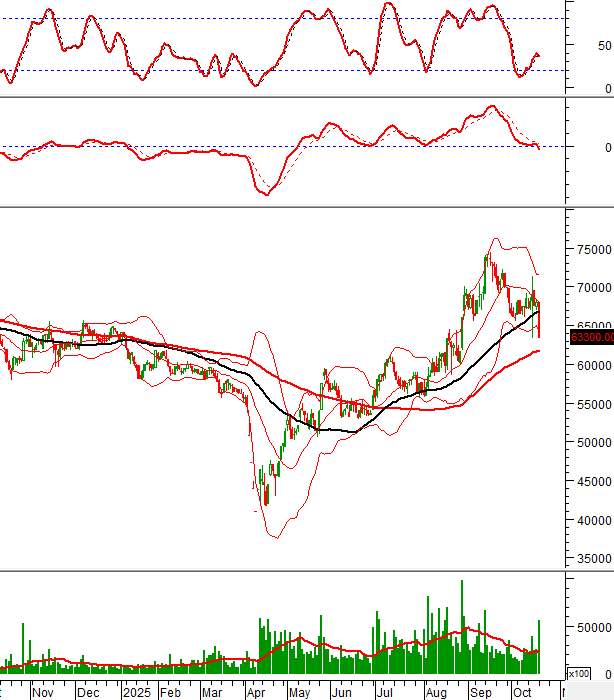Click the x100 volume multiplier label
The width and height of the screenshot is (614, 700).
(579, 673)
